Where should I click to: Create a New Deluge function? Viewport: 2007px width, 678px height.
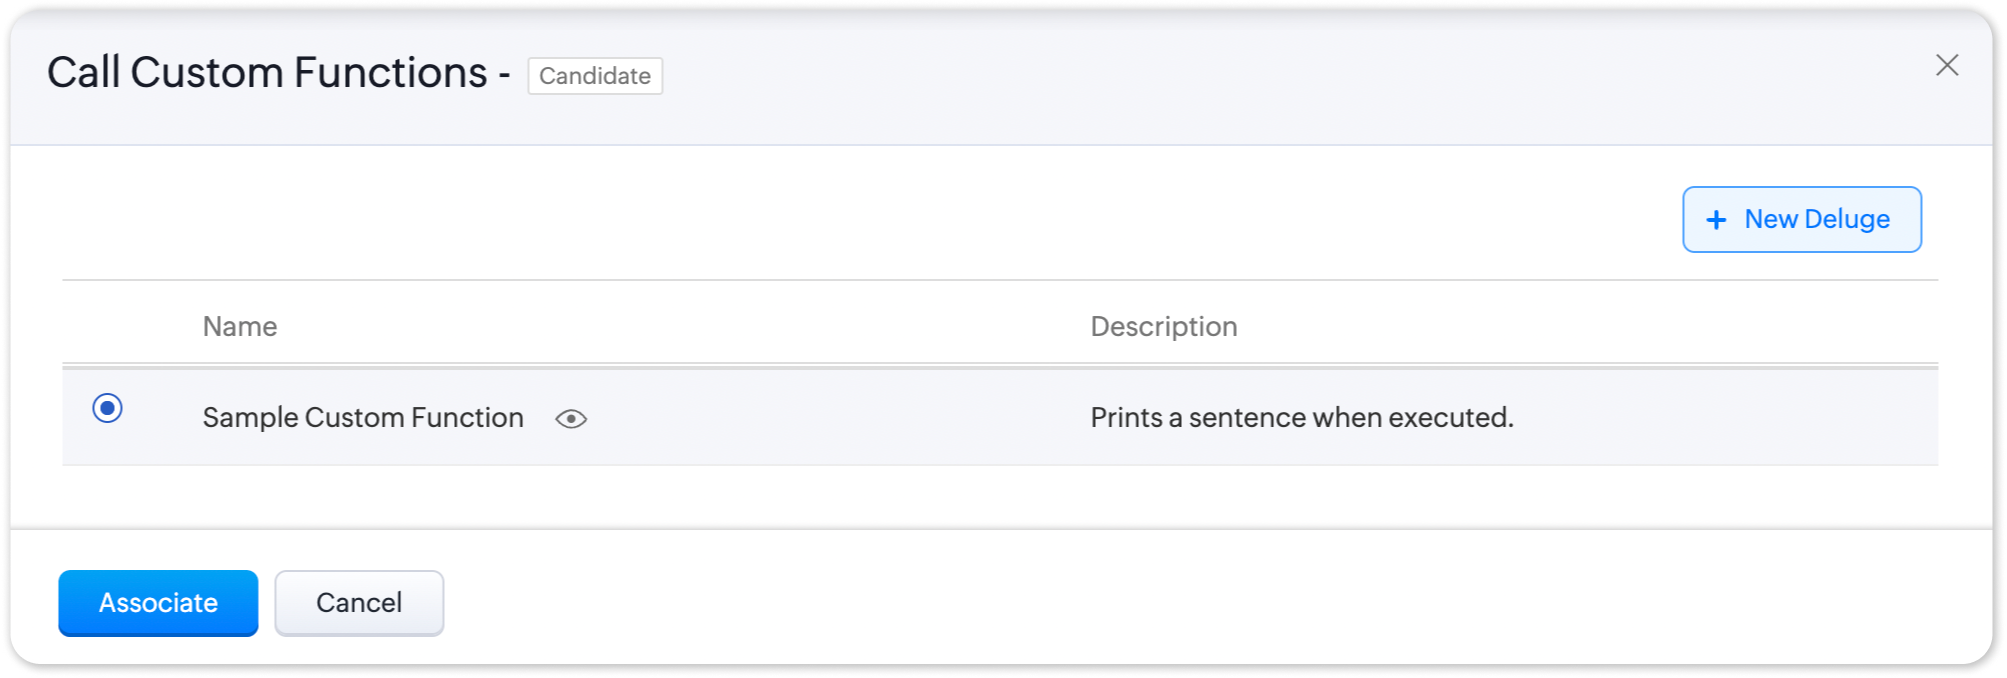(1801, 220)
